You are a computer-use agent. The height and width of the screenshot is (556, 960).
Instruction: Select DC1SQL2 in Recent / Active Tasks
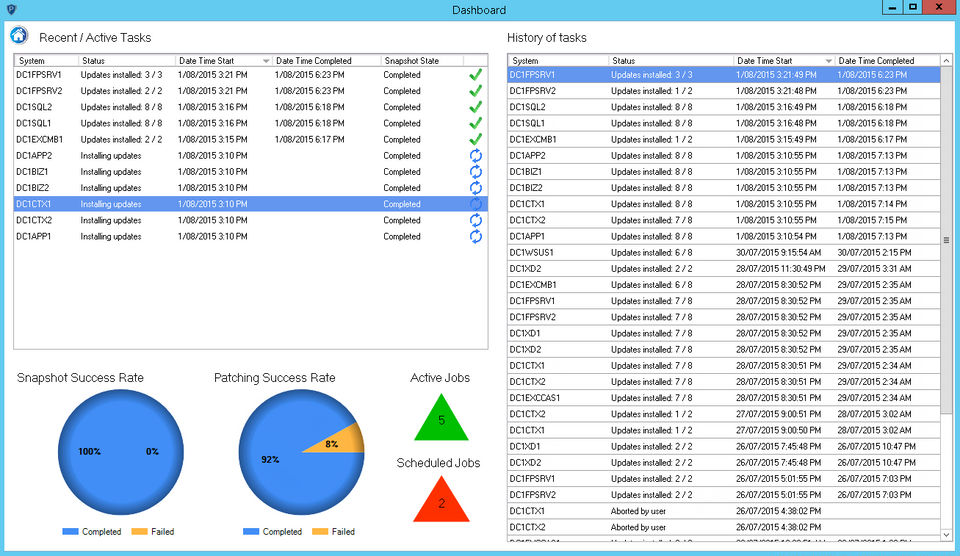[250, 107]
